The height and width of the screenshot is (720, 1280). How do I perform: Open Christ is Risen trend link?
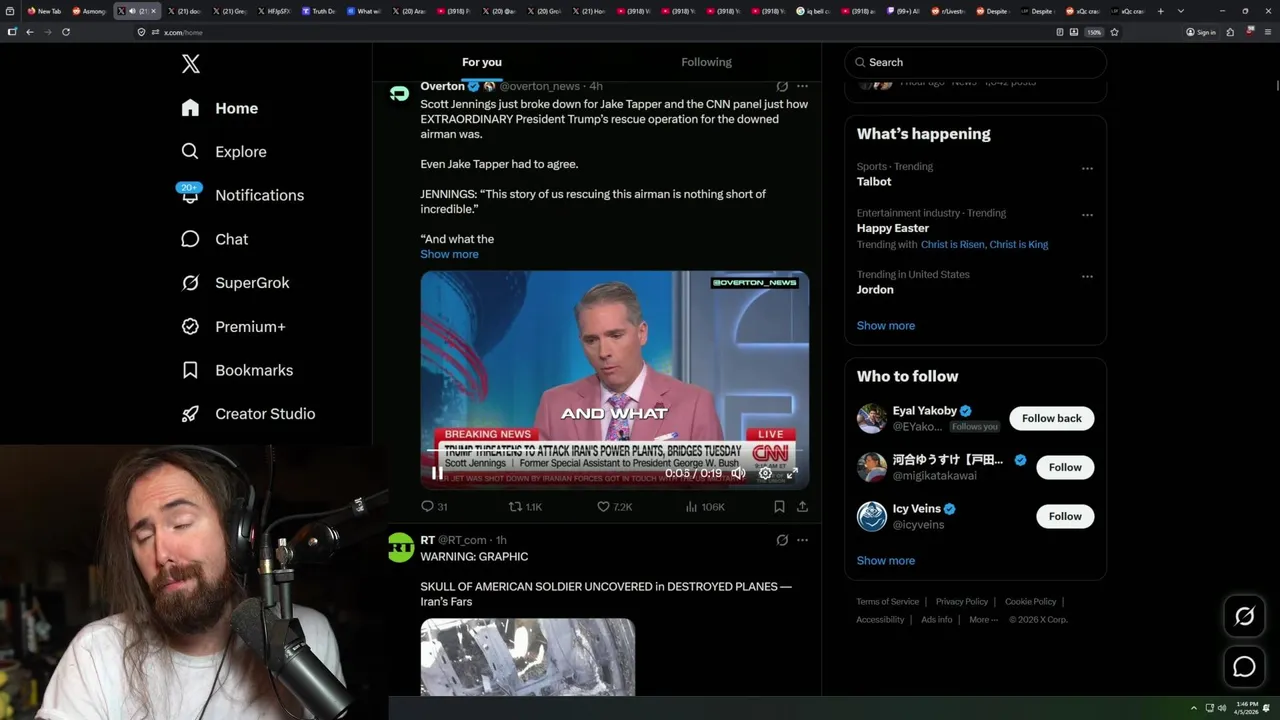point(952,245)
